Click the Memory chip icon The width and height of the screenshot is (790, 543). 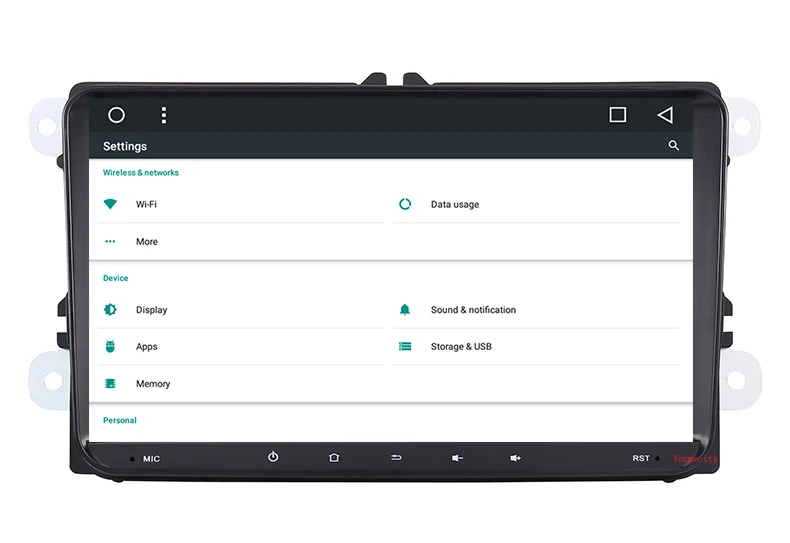coord(110,383)
